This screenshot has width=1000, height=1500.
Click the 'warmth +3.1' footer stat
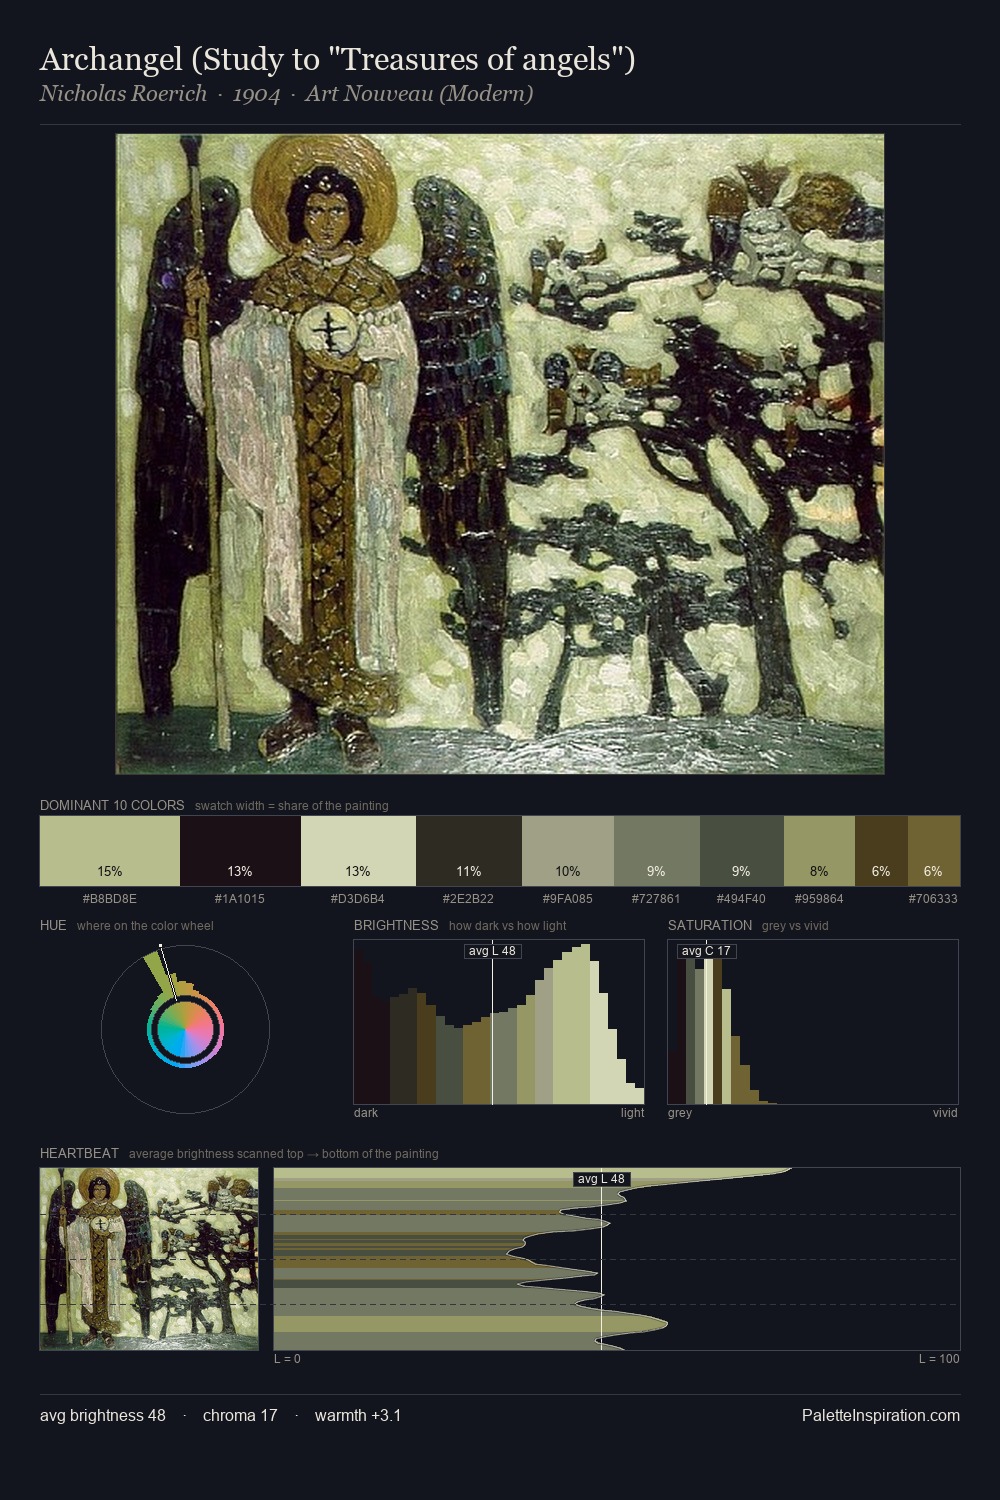(x=358, y=1415)
